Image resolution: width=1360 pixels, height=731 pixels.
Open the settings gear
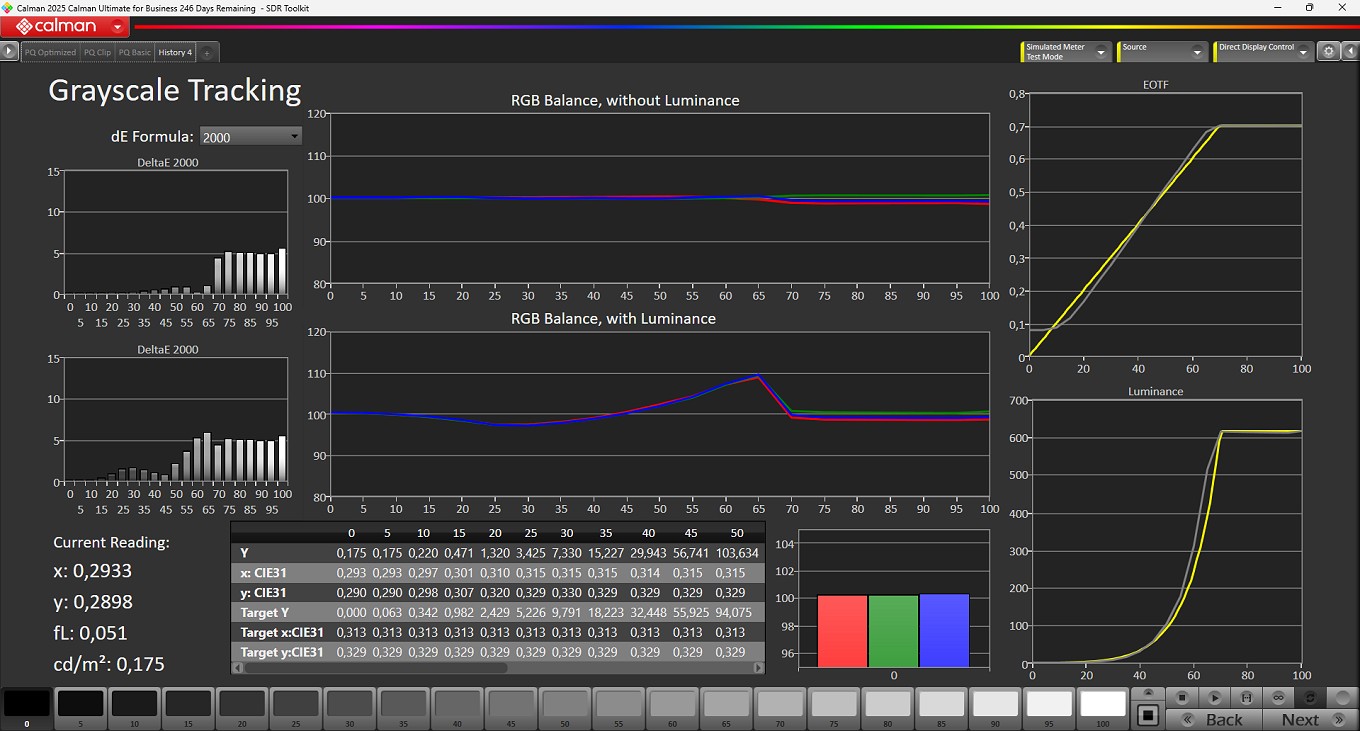[1328, 52]
